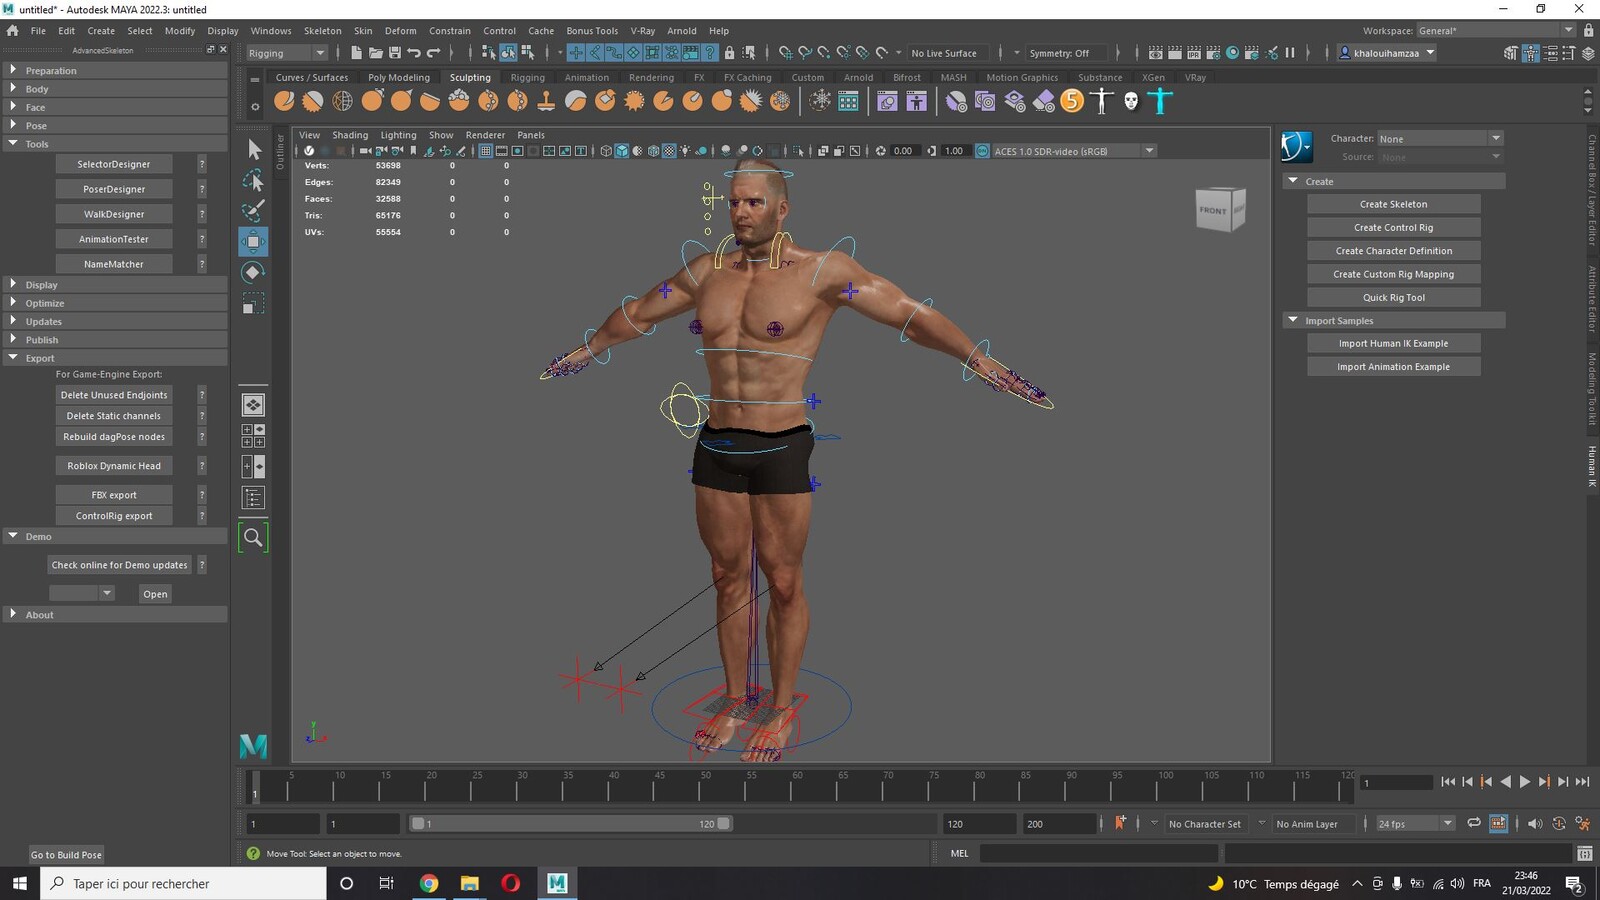1600x900 pixels.
Task: Click Create Skeleton button
Action: (x=1393, y=204)
